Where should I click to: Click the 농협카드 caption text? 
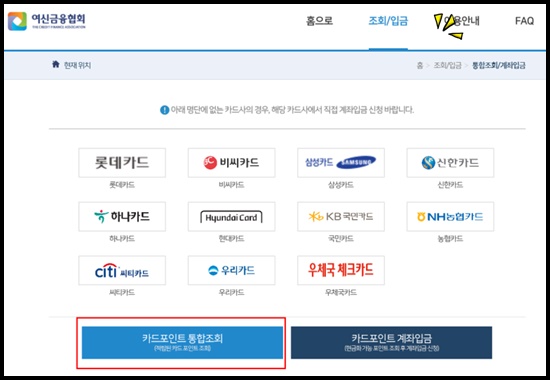coord(450,239)
